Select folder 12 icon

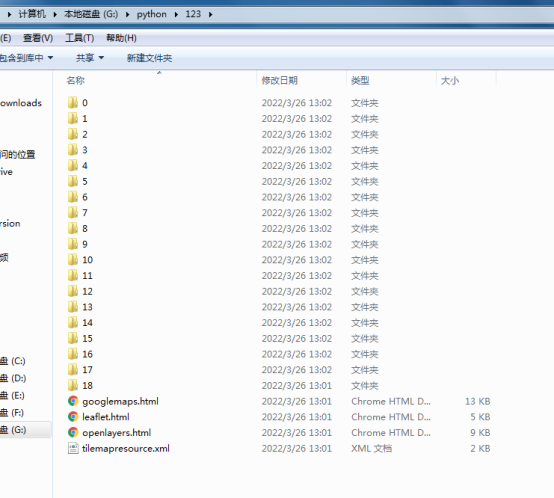tap(73, 291)
